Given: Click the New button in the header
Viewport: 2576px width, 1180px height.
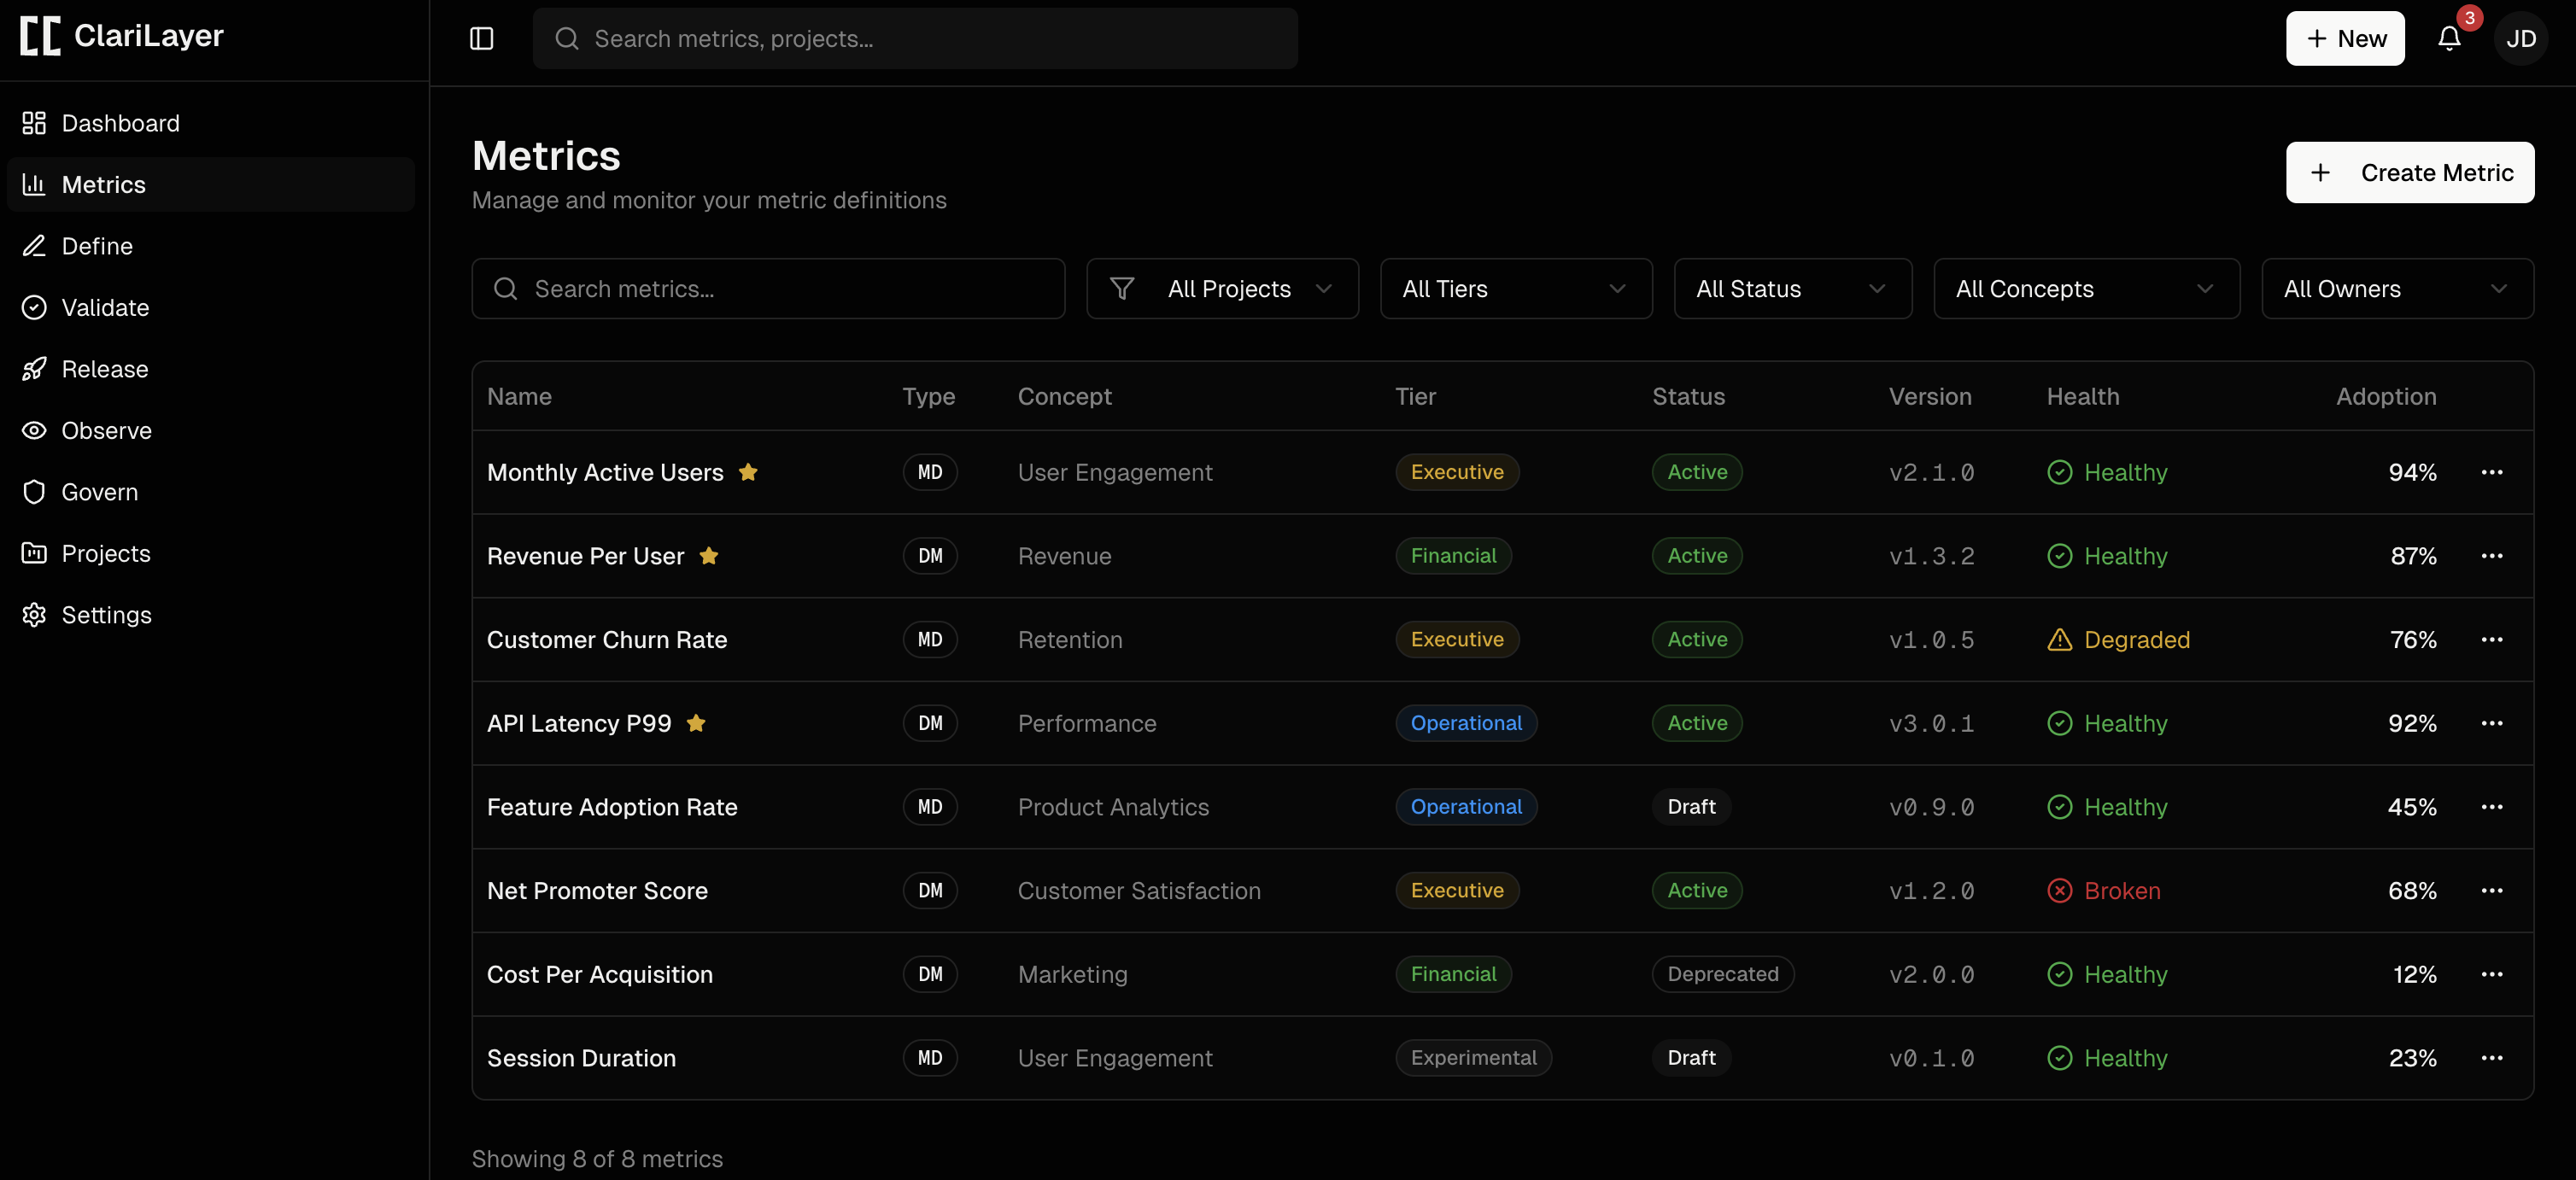Looking at the screenshot, I should click(2345, 39).
